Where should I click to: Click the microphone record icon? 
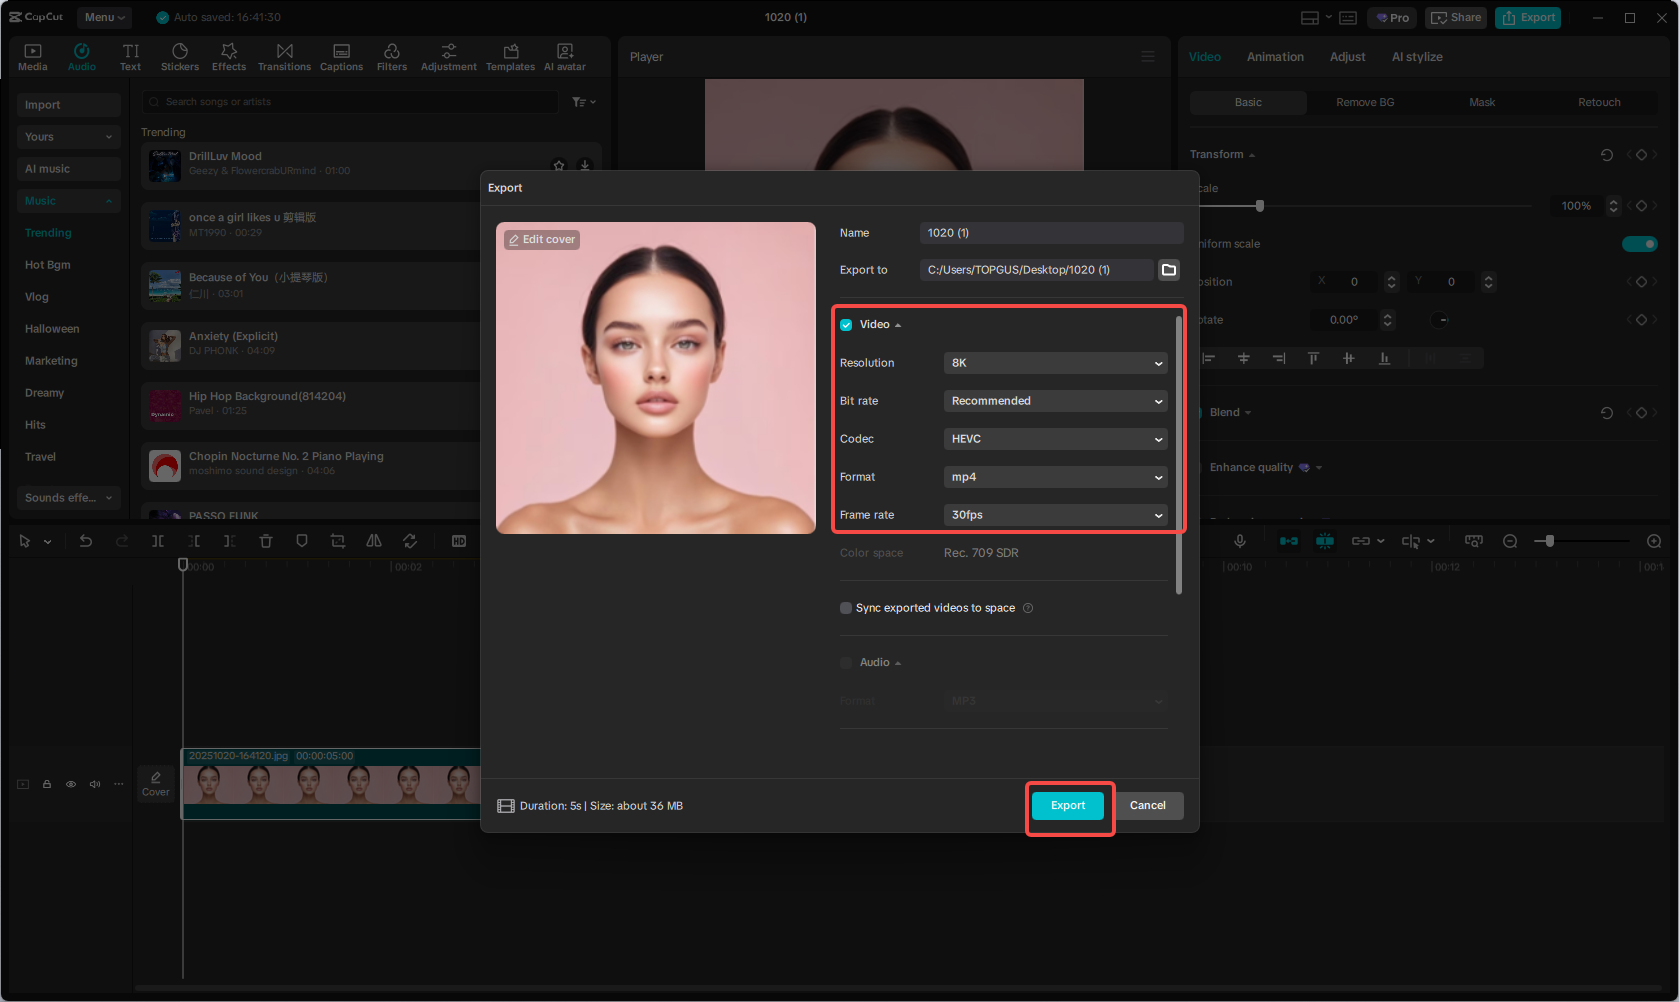pyautogui.click(x=1240, y=541)
